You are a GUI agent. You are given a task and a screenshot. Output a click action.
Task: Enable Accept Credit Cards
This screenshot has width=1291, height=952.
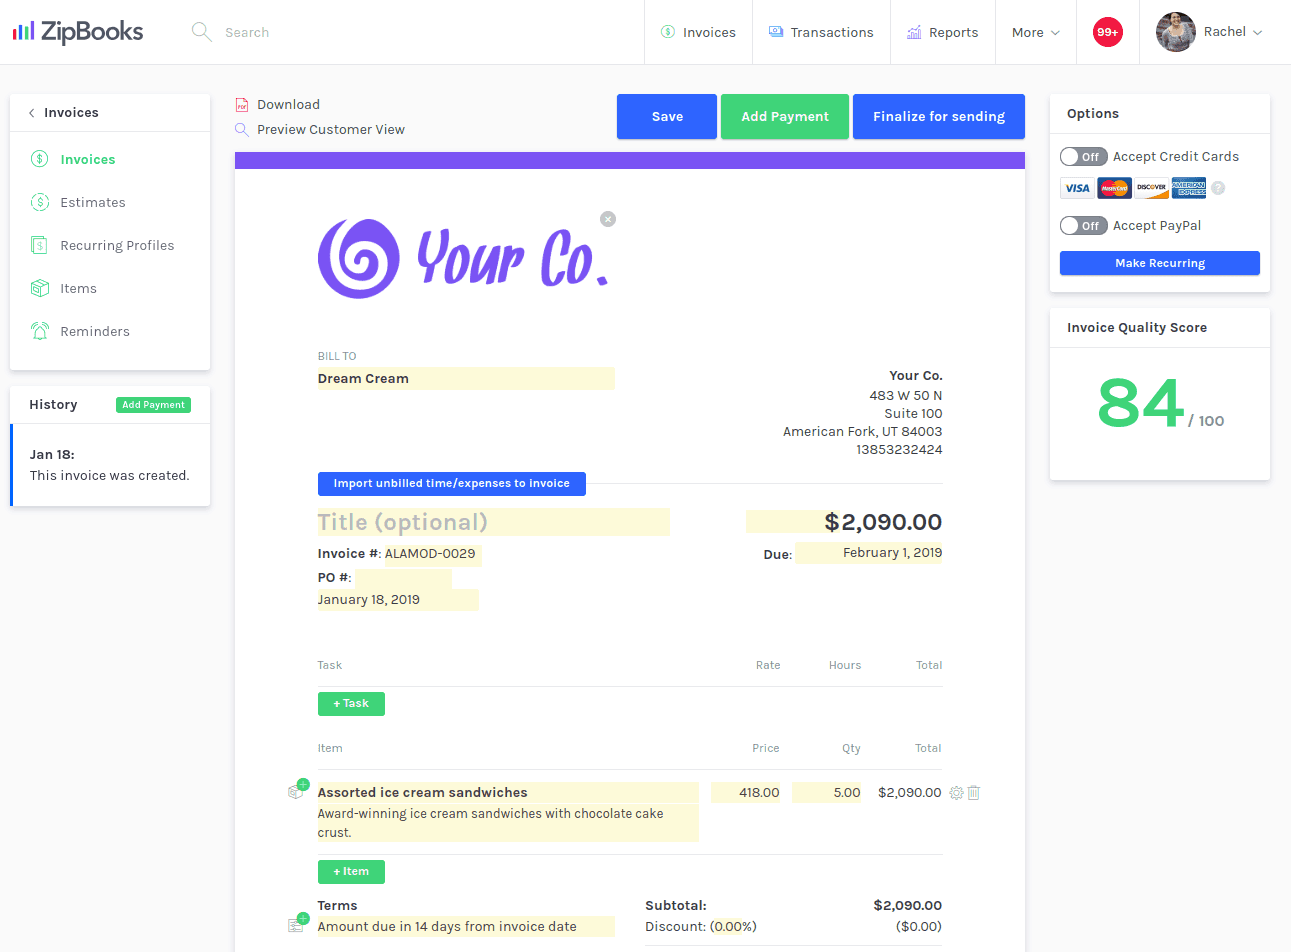(x=1083, y=156)
